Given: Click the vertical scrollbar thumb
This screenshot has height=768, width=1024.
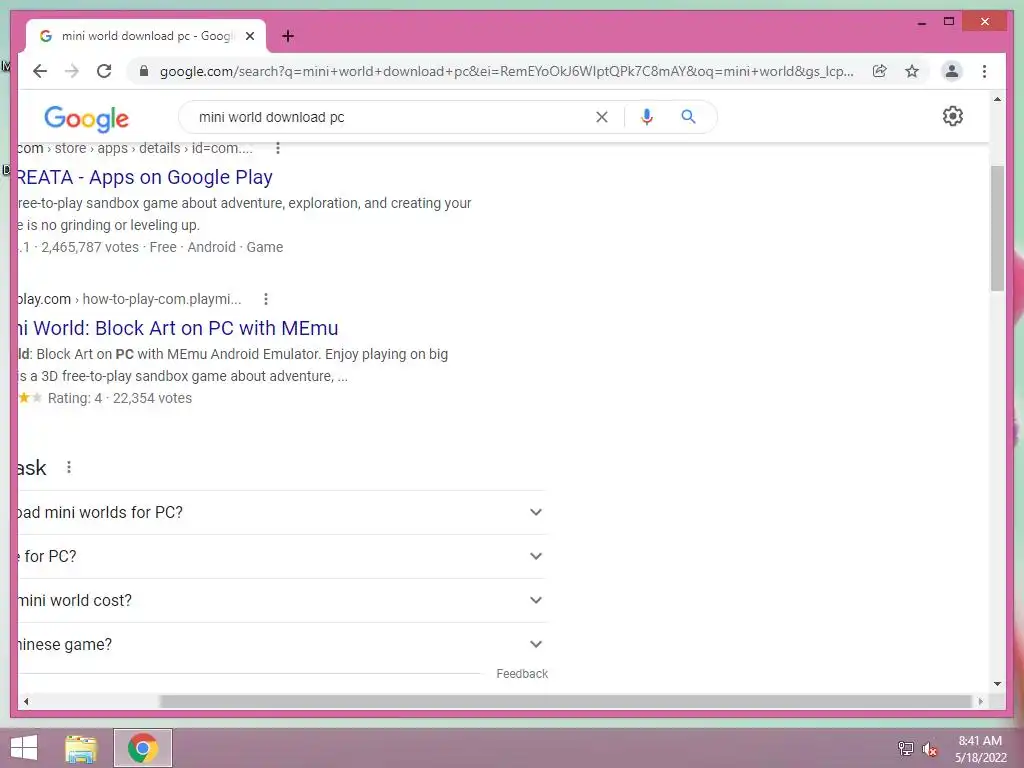Looking at the screenshot, I should coord(997,229).
